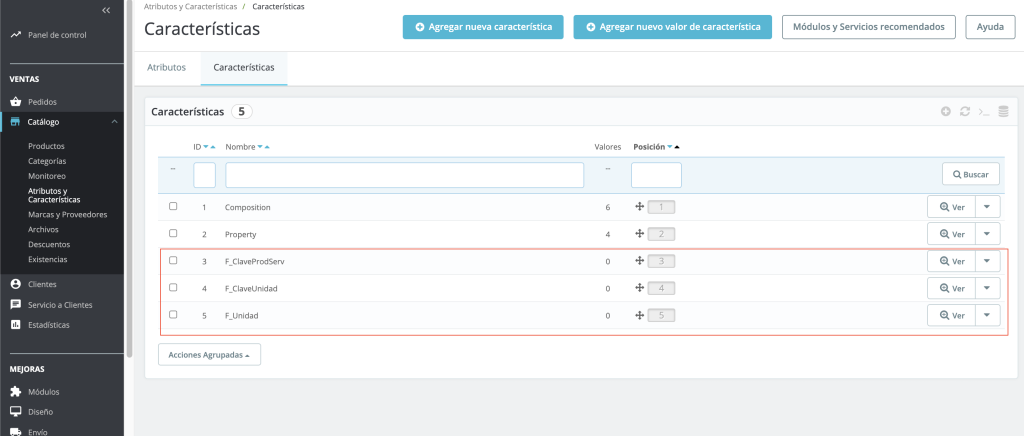Open Categorías in the sidebar
This screenshot has height=436, width=1024.
point(47,161)
